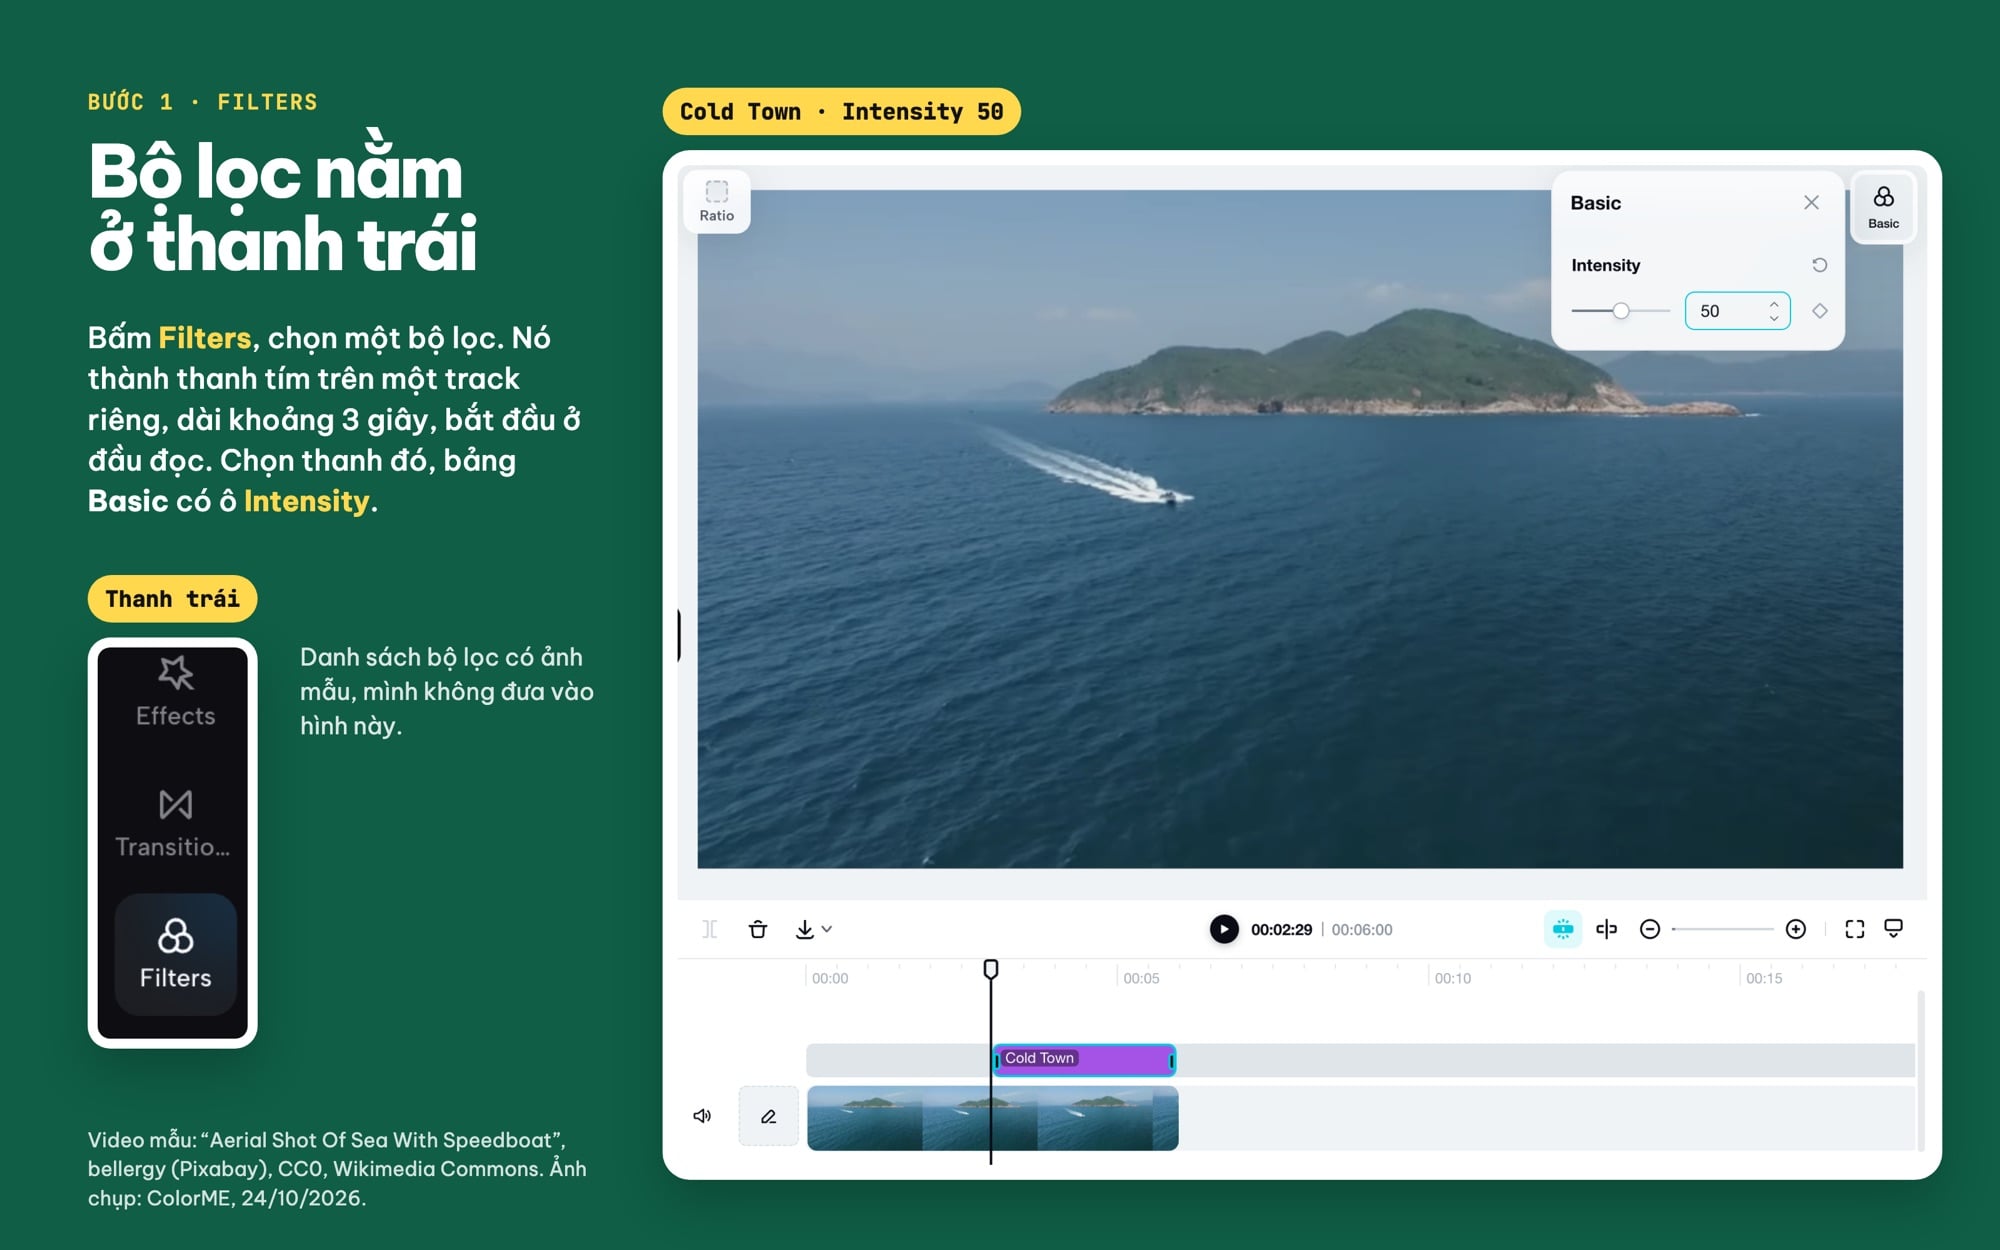Image resolution: width=2000 pixels, height=1250 pixels.
Task: Click the 00:00 mark on the timeline ruler
Action: pos(829,978)
